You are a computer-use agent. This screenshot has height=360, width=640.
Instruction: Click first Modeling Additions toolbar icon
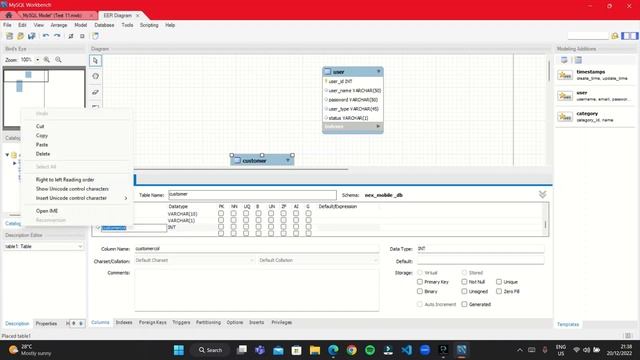pyautogui.click(x=564, y=60)
